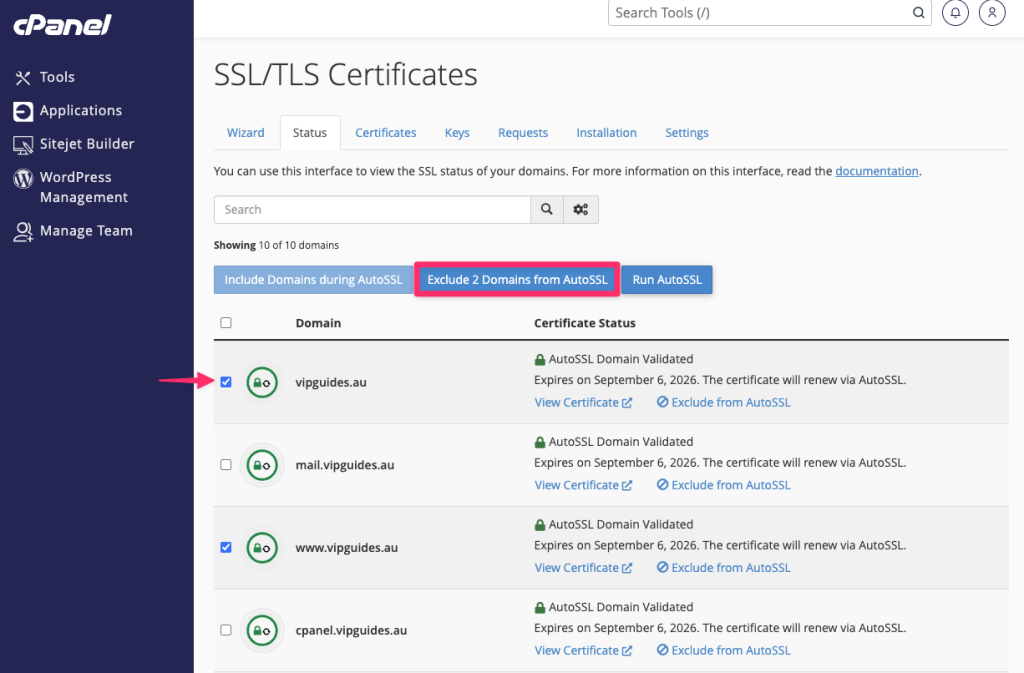1024x673 pixels.
Task: Uncheck the vipguides.au checkbox
Action: click(x=226, y=382)
